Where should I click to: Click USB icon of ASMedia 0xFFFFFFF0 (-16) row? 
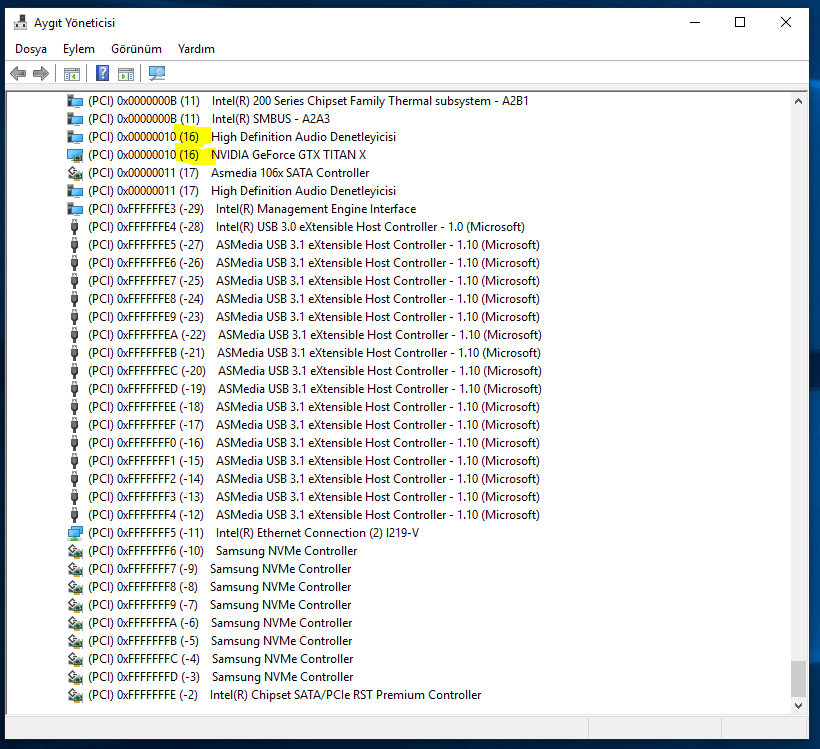click(x=74, y=443)
